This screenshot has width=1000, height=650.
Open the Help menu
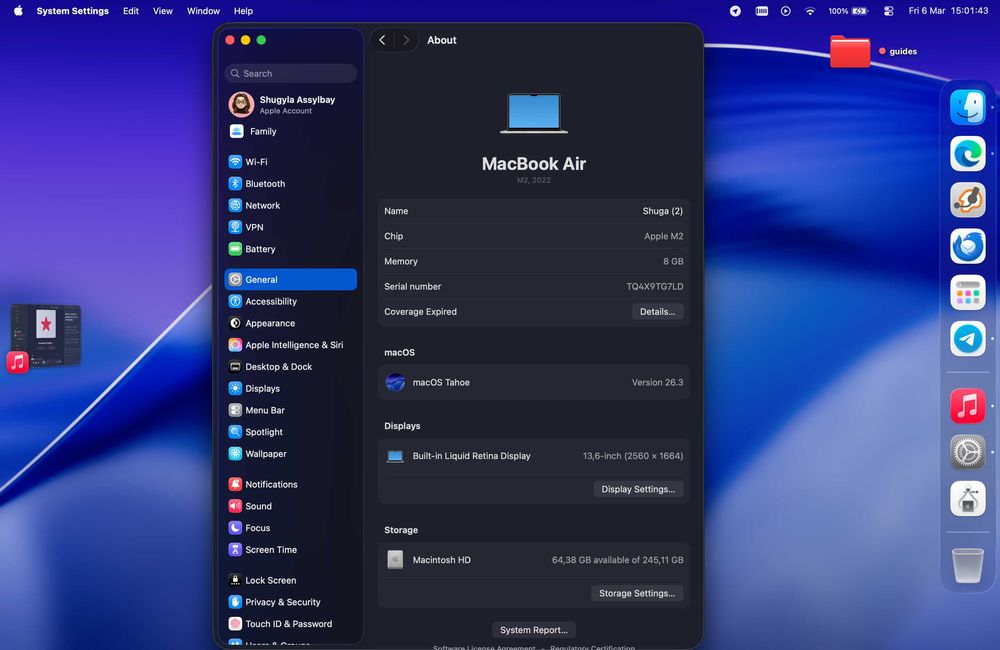point(243,11)
